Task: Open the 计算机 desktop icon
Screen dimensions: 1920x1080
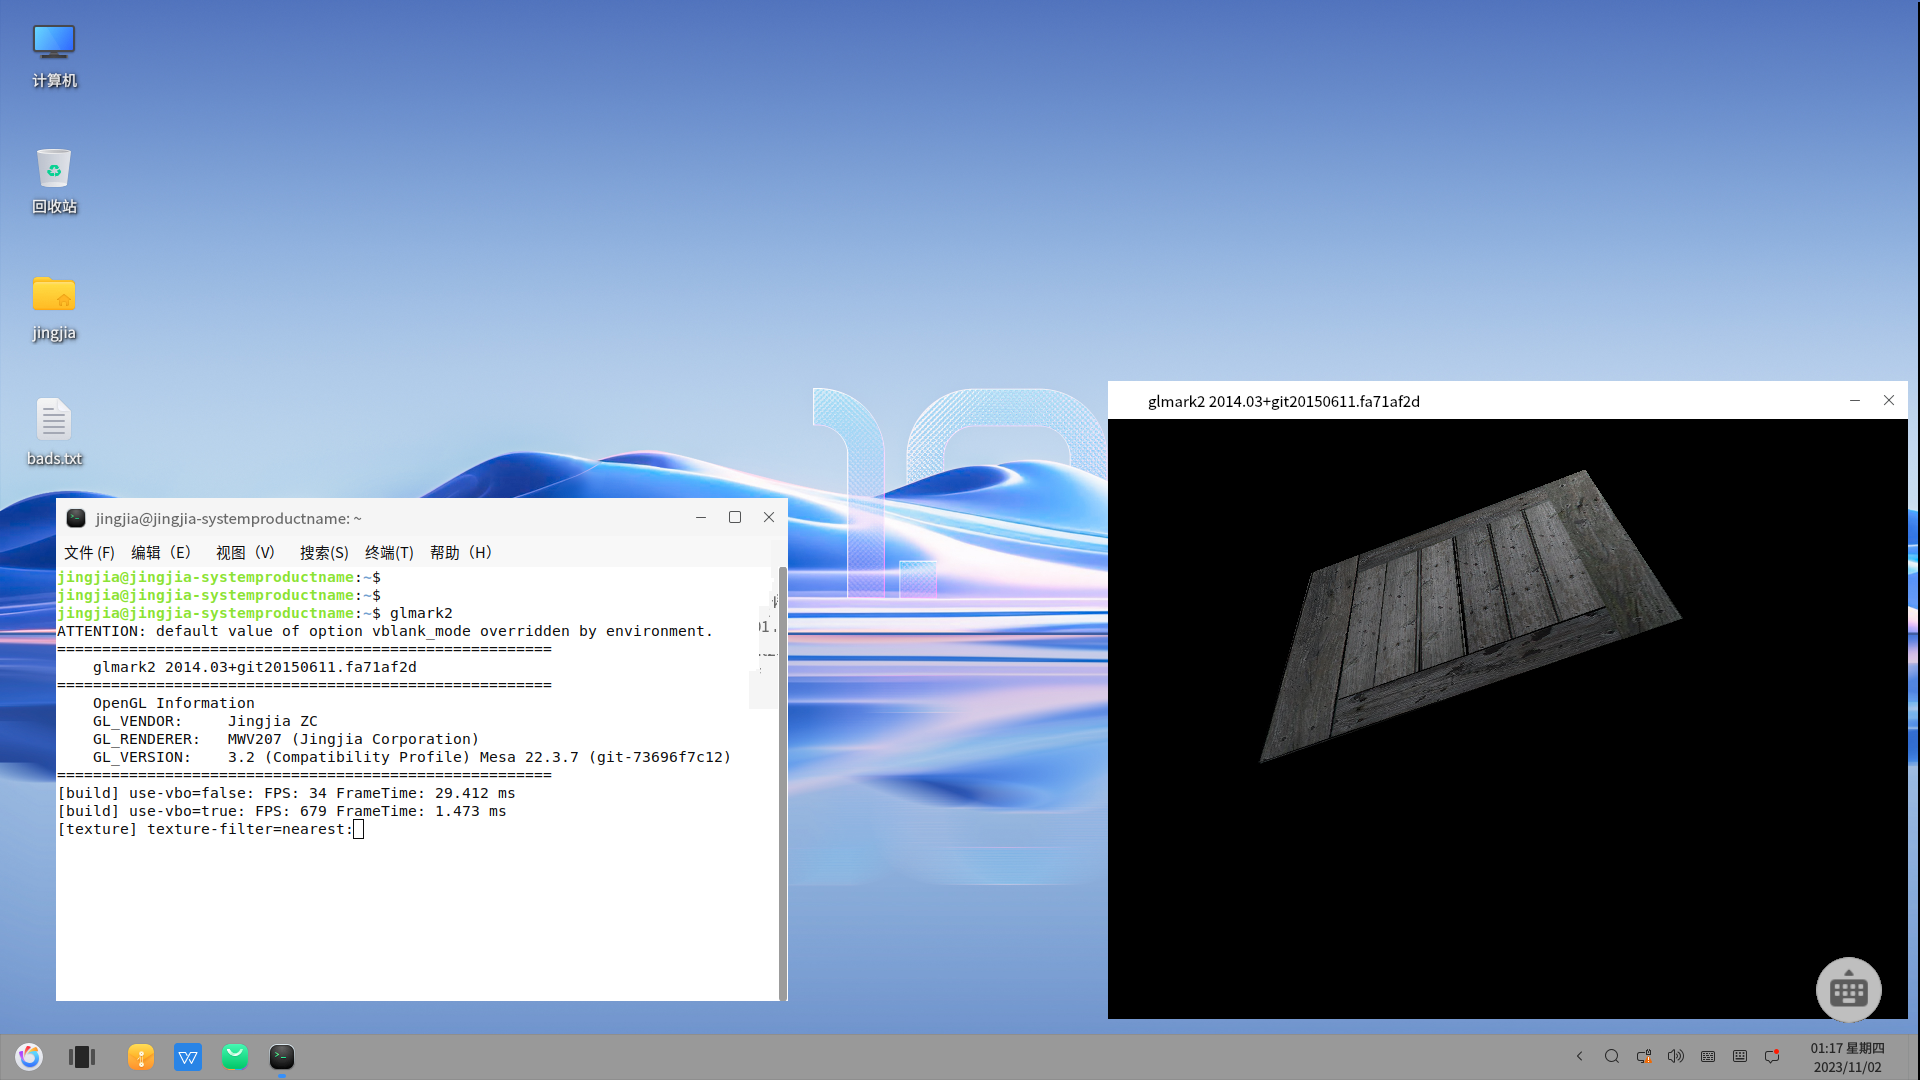Action: point(54,55)
